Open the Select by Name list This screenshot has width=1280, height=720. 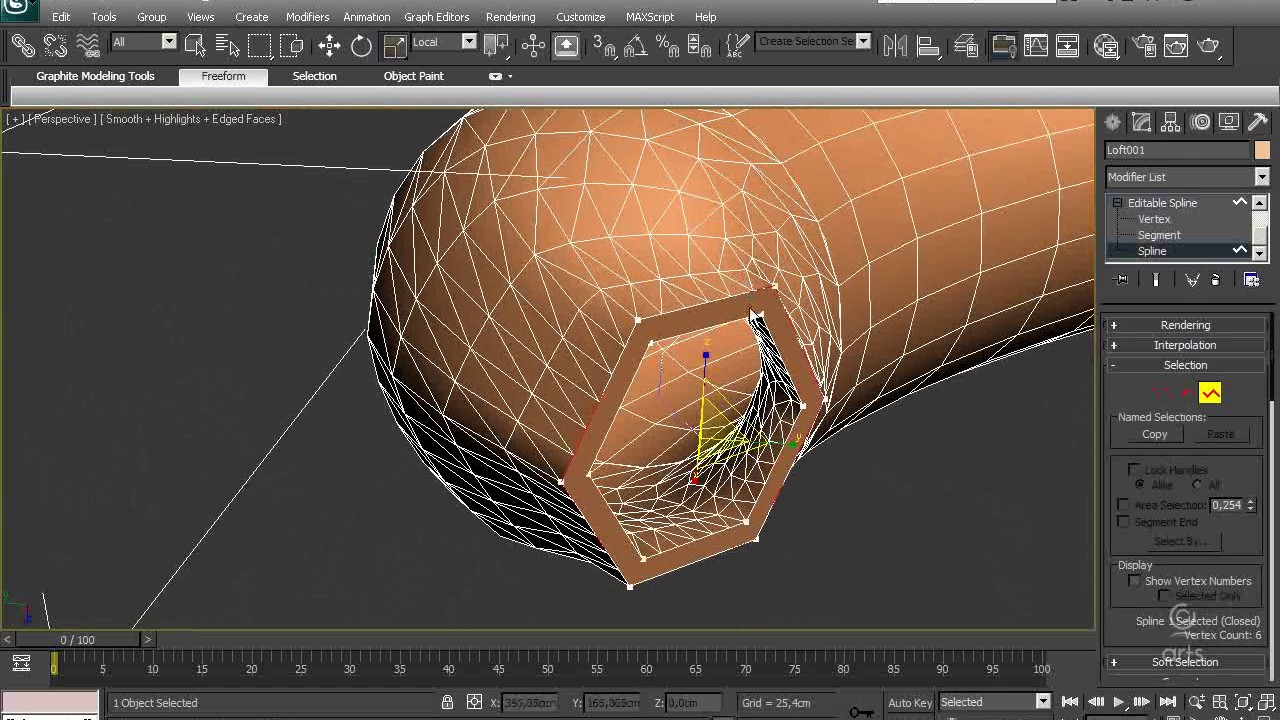pyautogui.click(x=227, y=44)
